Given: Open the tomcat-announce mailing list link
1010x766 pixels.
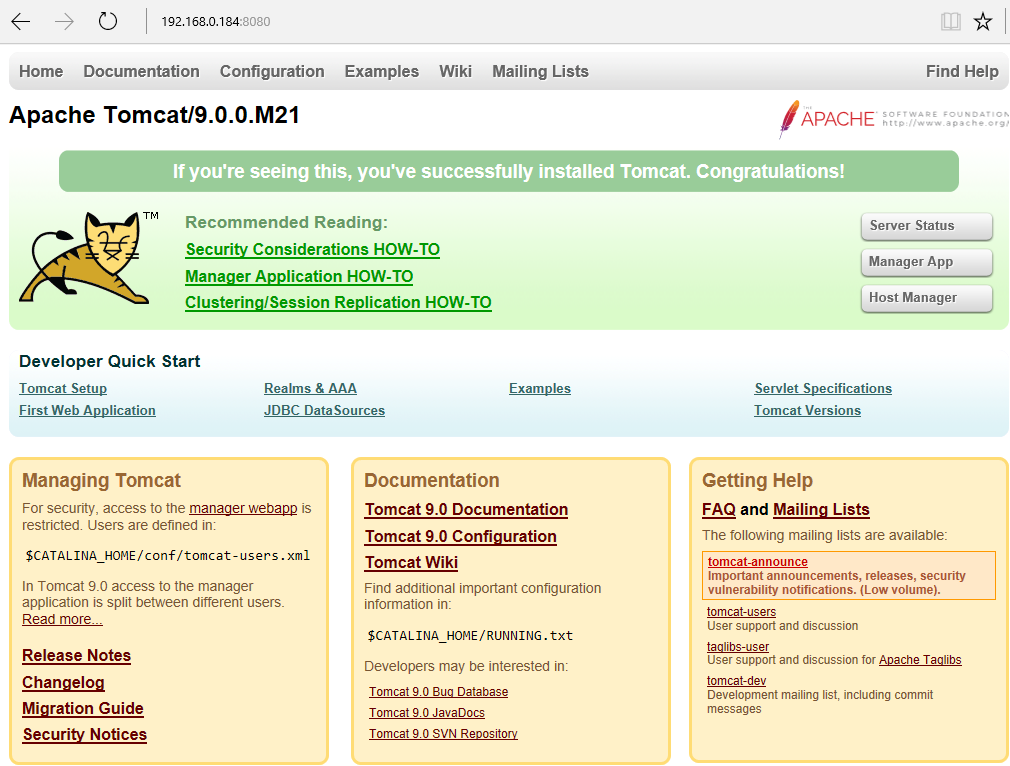Looking at the screenshot, I should pos(758,562).
